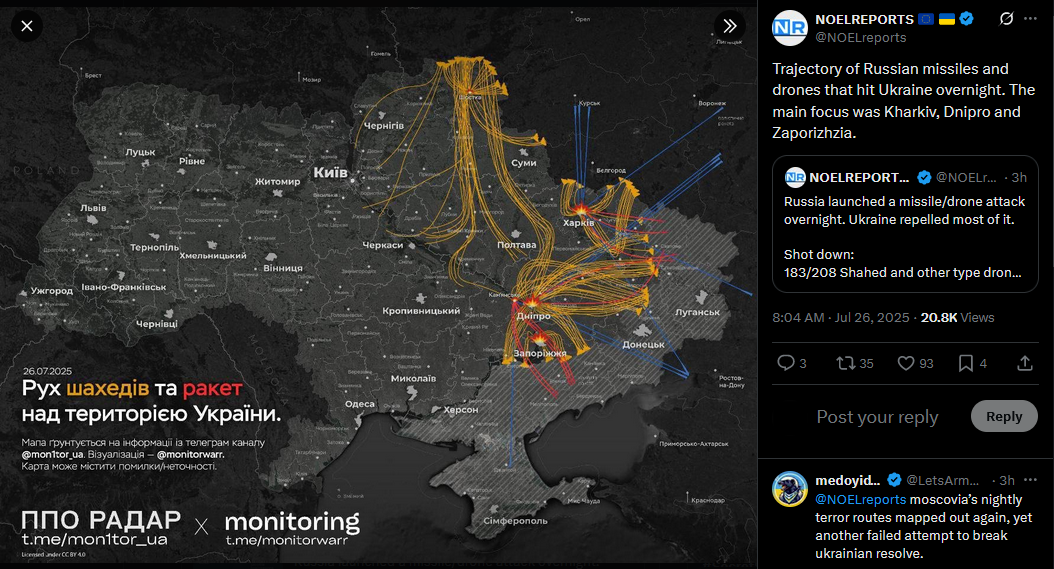Click the repost icon with 35
This screenshot has height=569, width=1054.
click(x=854, y=363)
